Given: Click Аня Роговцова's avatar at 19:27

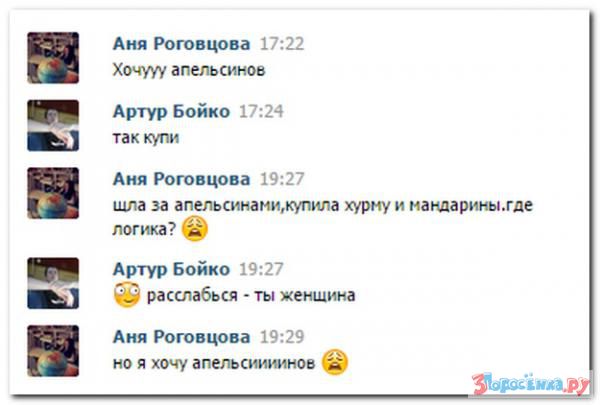Looking at the screenshot, I should pos(53,193).
